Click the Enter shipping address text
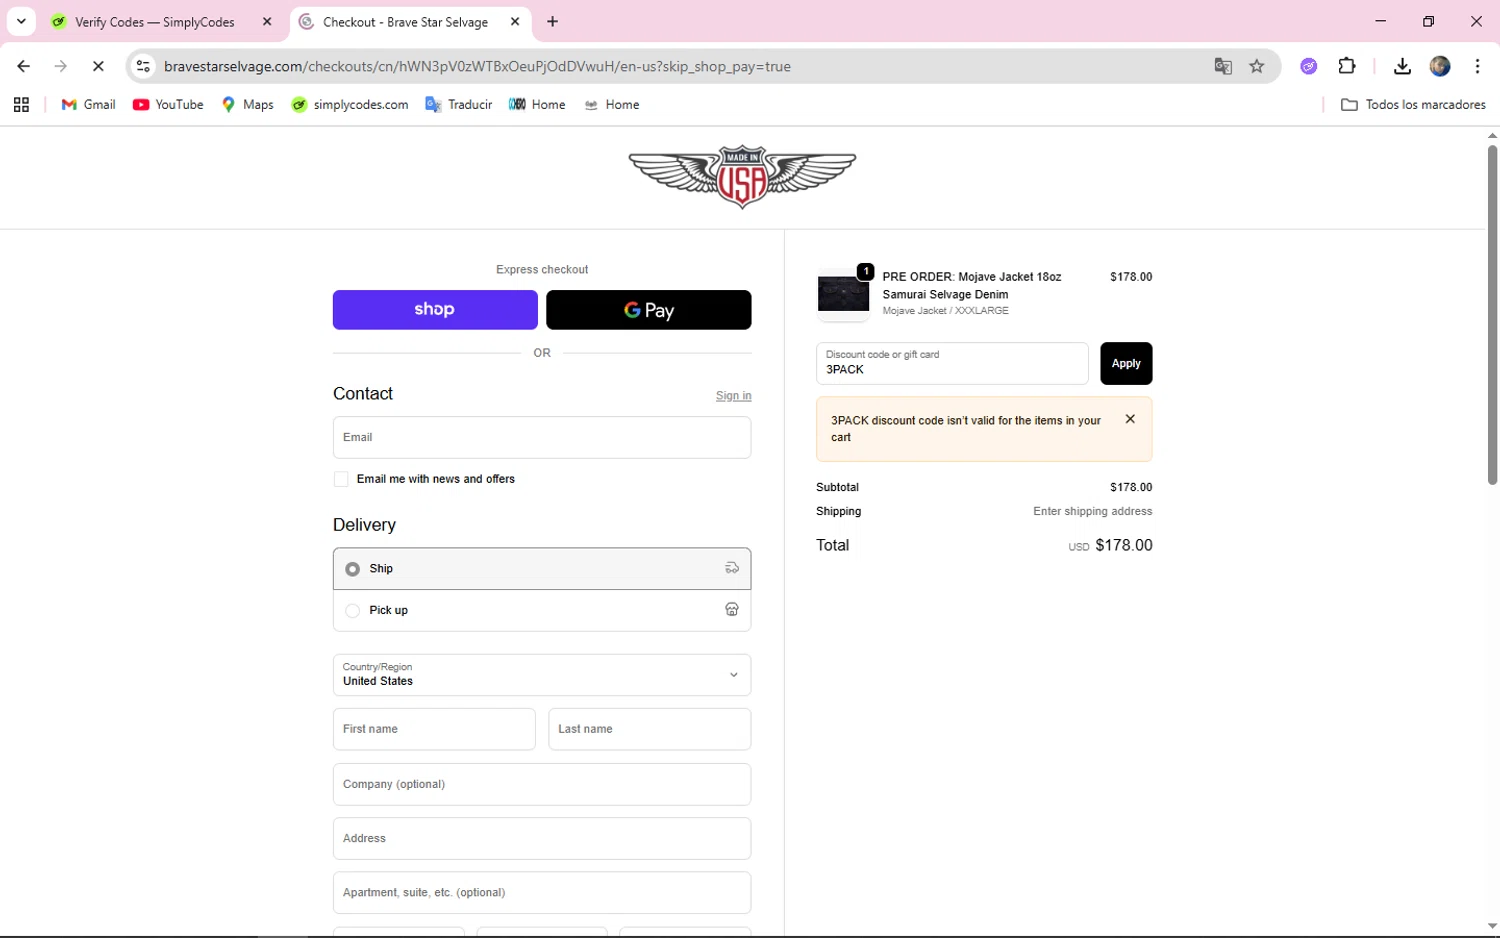This screenshot has height=938, width=1500. click(1092, 511)
